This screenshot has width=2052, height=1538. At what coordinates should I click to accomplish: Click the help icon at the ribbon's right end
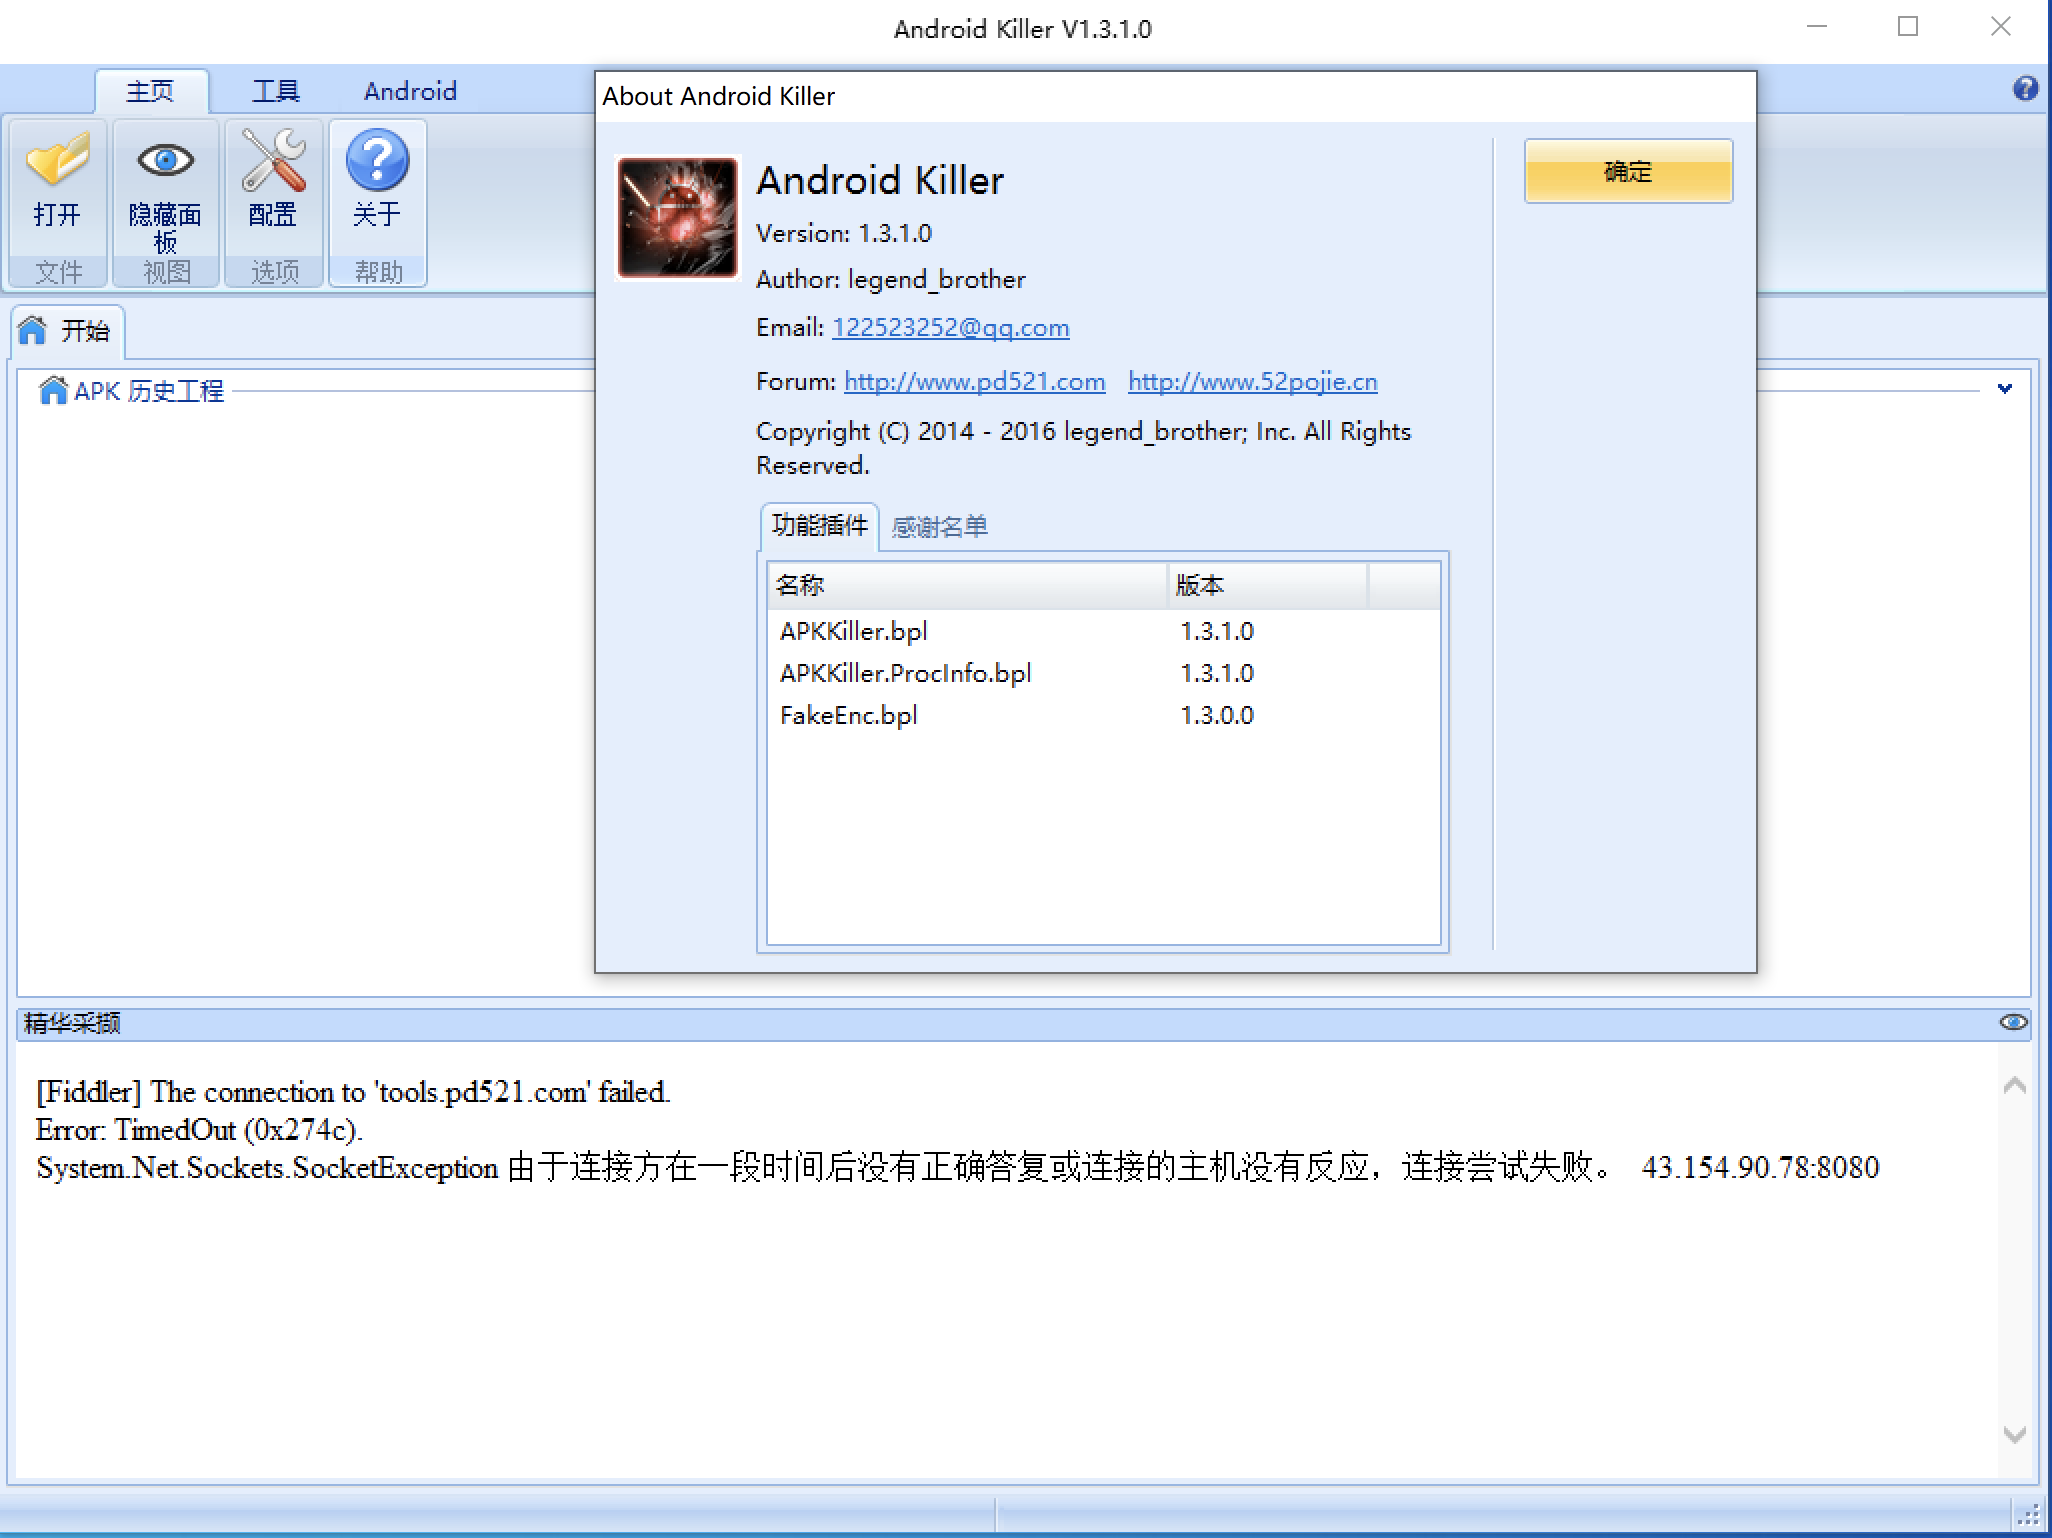pyautogui.click(x=2025, y=89)
